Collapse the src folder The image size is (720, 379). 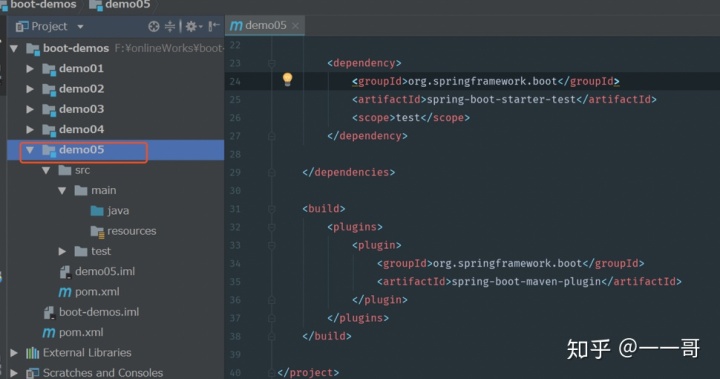click(46, 170)
